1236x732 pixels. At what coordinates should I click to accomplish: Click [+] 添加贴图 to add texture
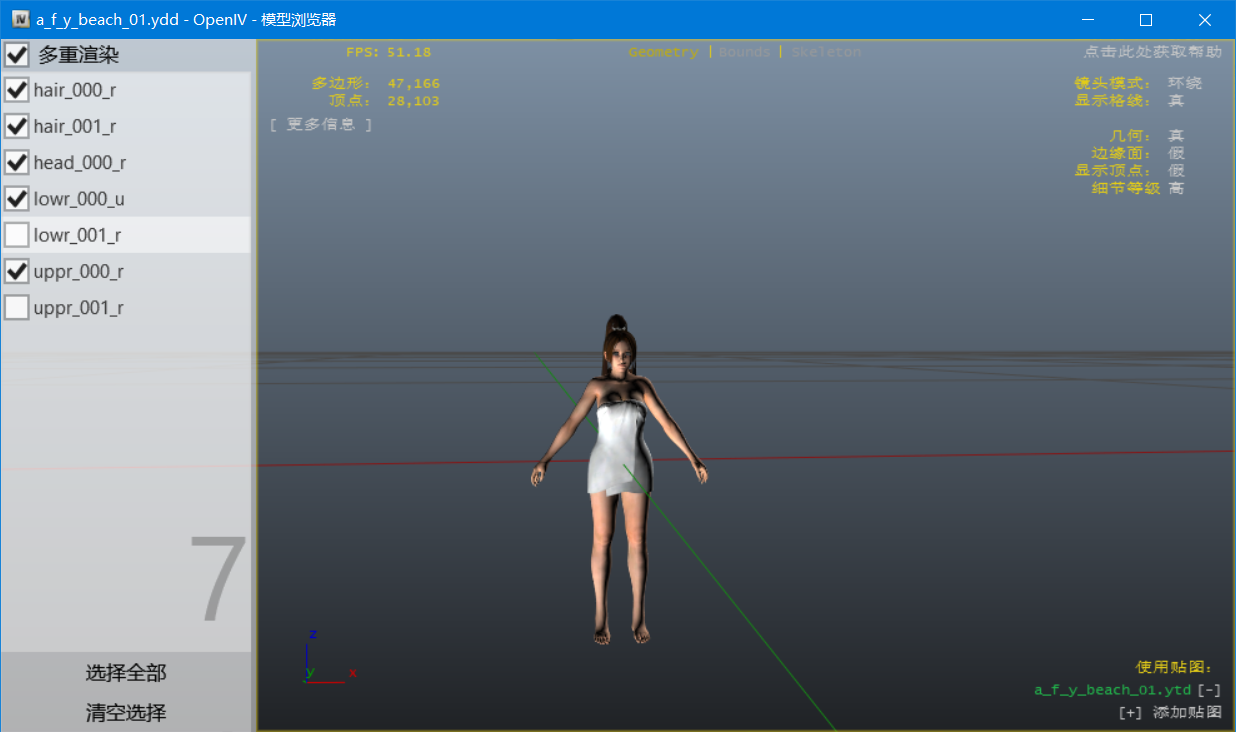pos(1170,713)
